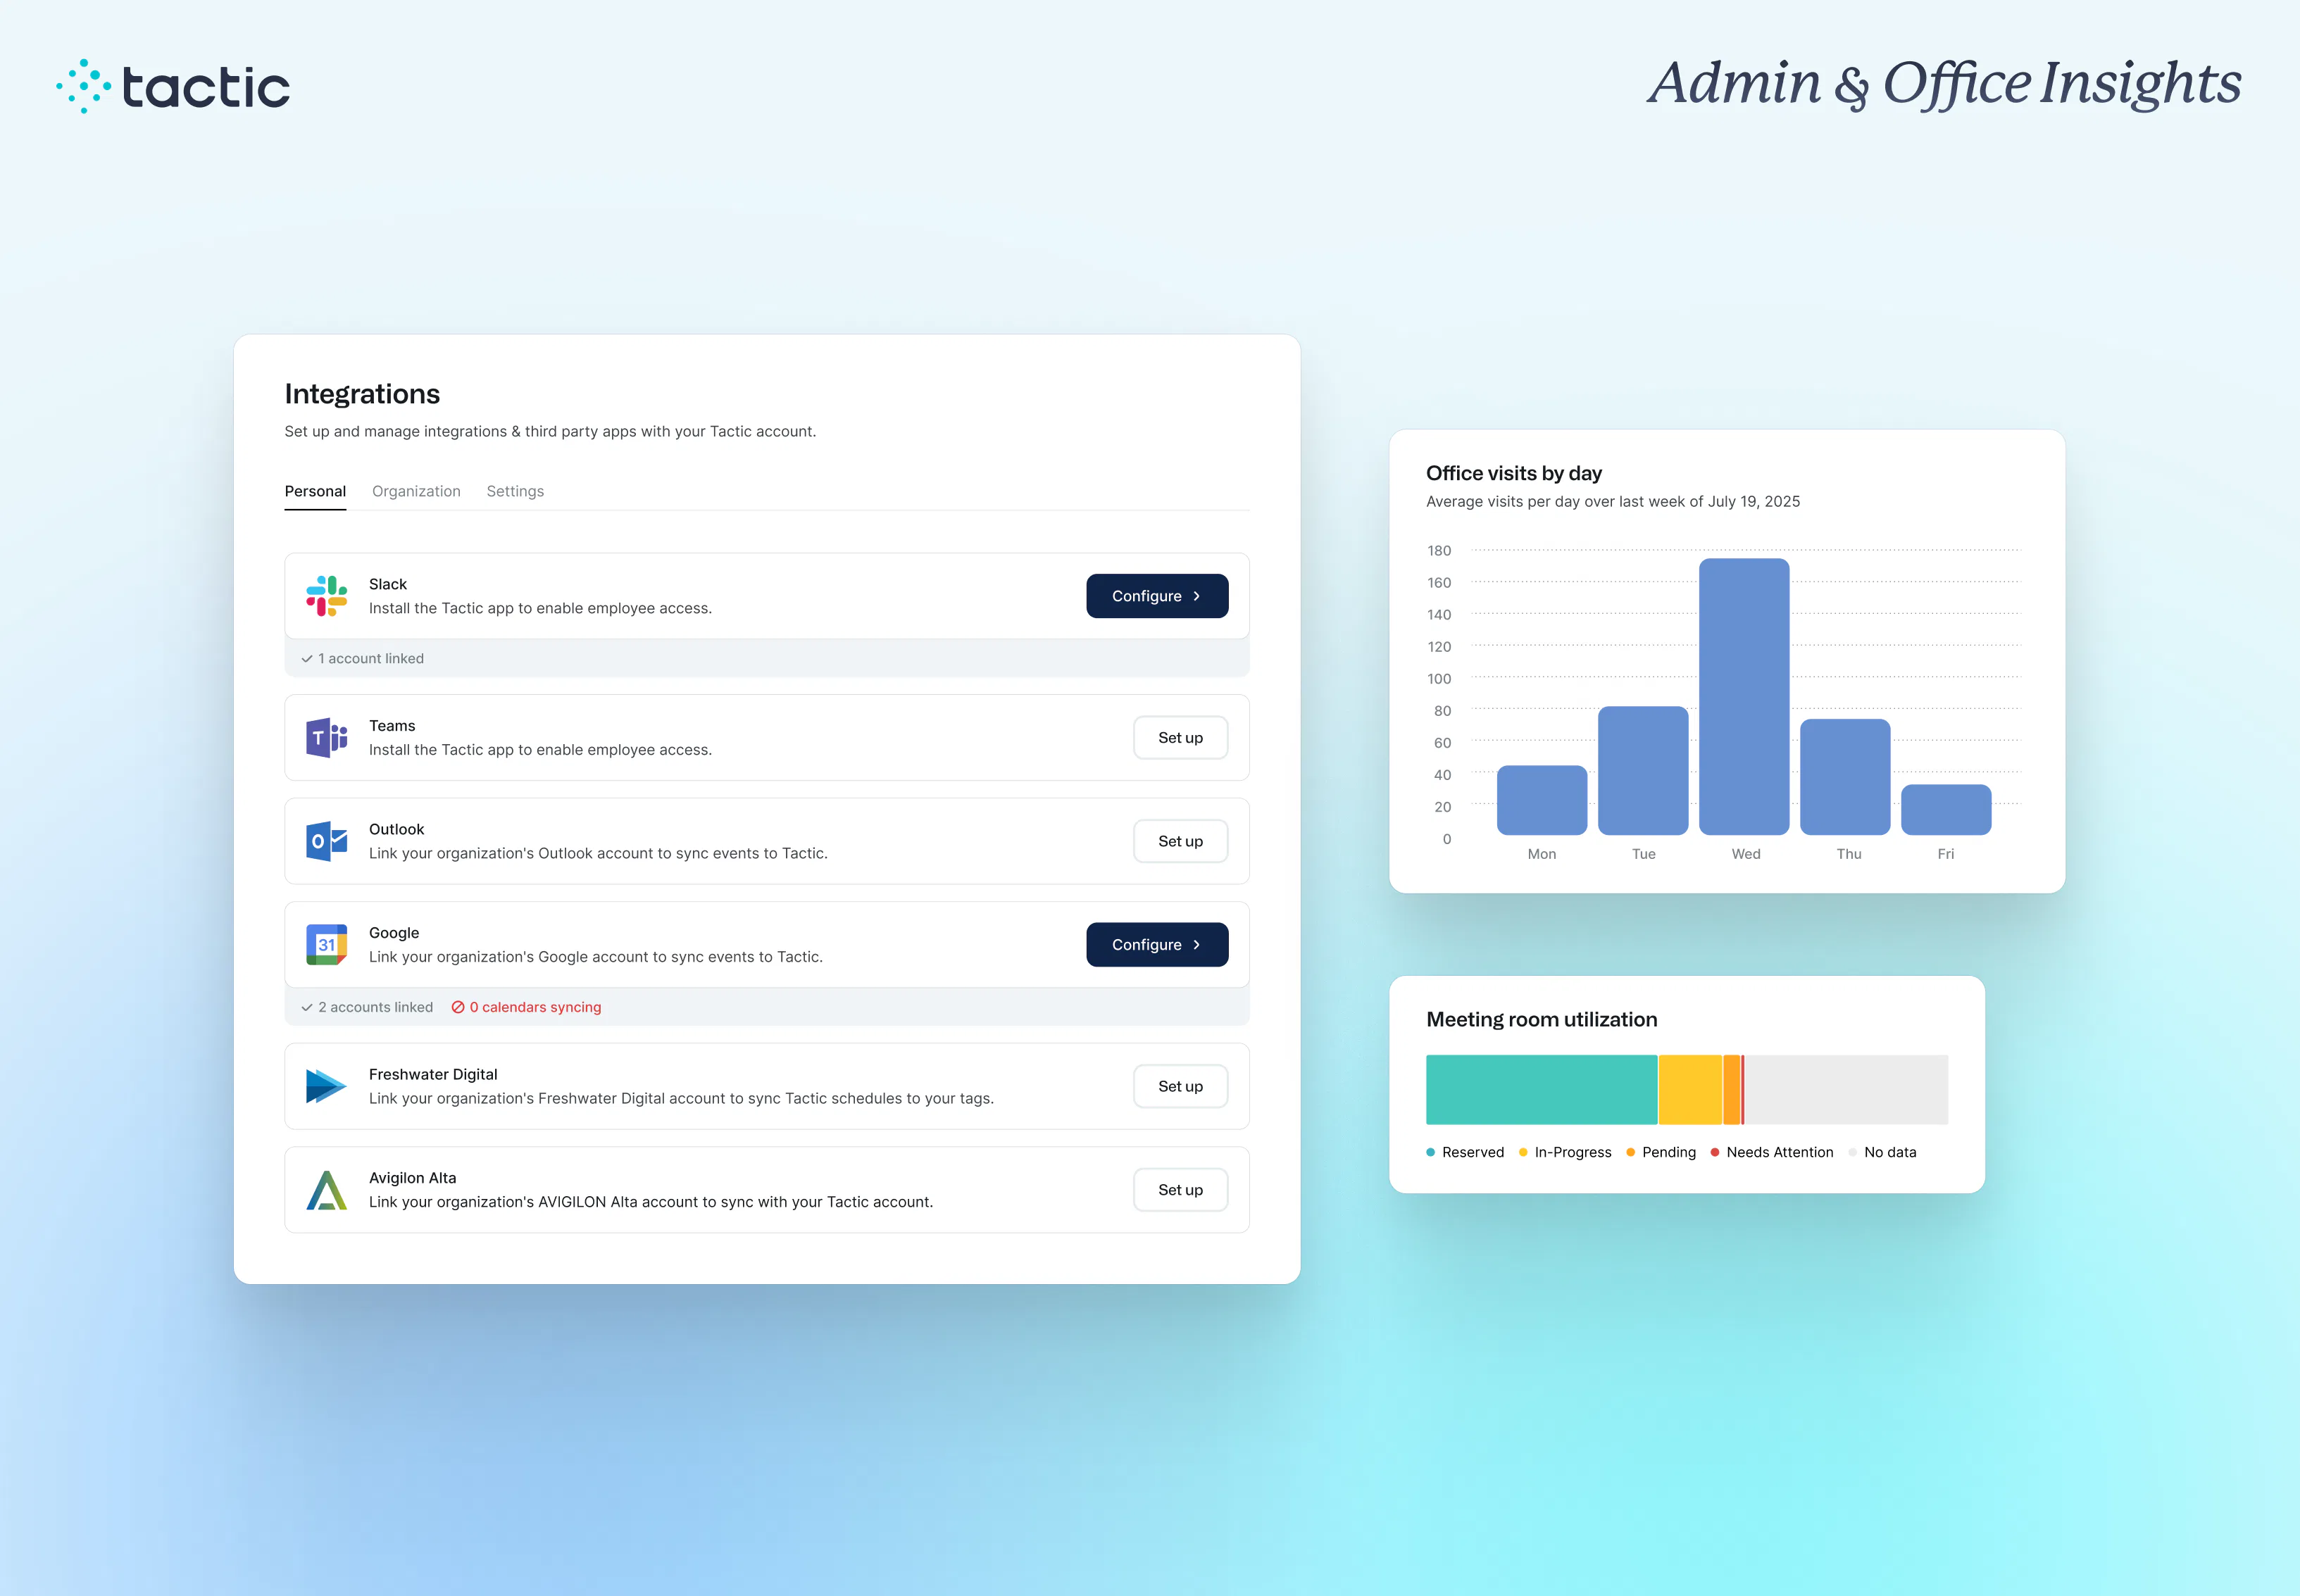Switch to the Organization tab
This screenshot has width=2300, height=1596.
coord(416,491)
